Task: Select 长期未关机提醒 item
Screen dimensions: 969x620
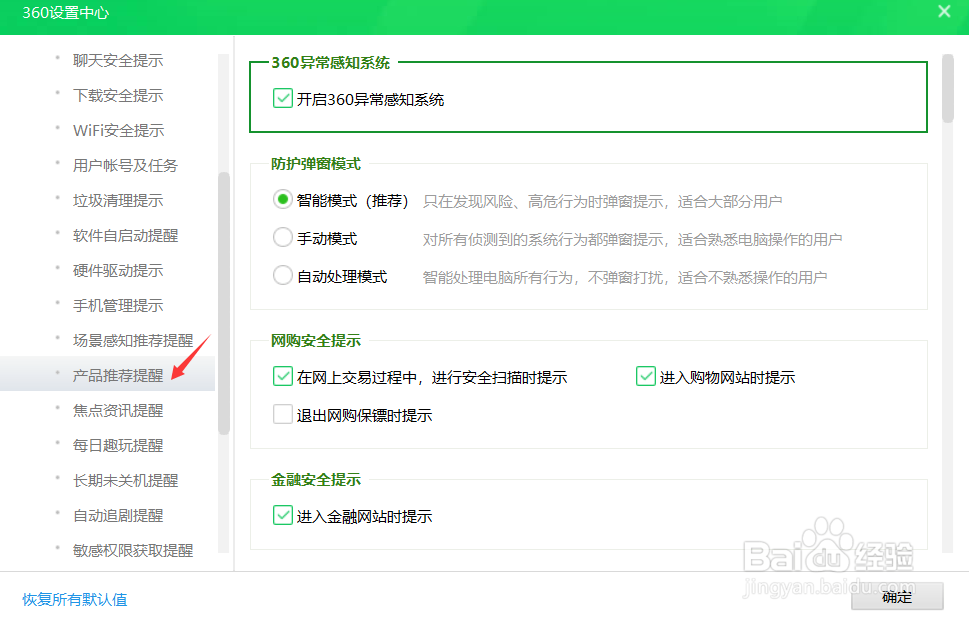Action: pyautogui.click(x=125, y=480)
